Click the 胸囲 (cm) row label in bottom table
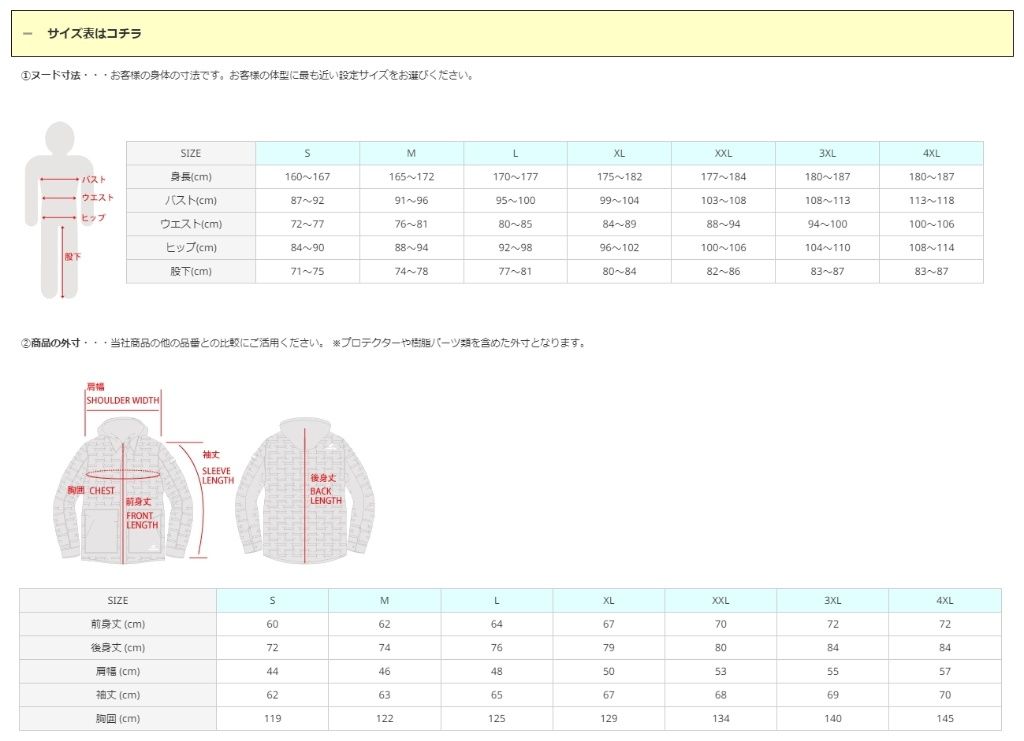This screenshot has width=1024, height=741. pyautogui.click(x=118, y=718)
